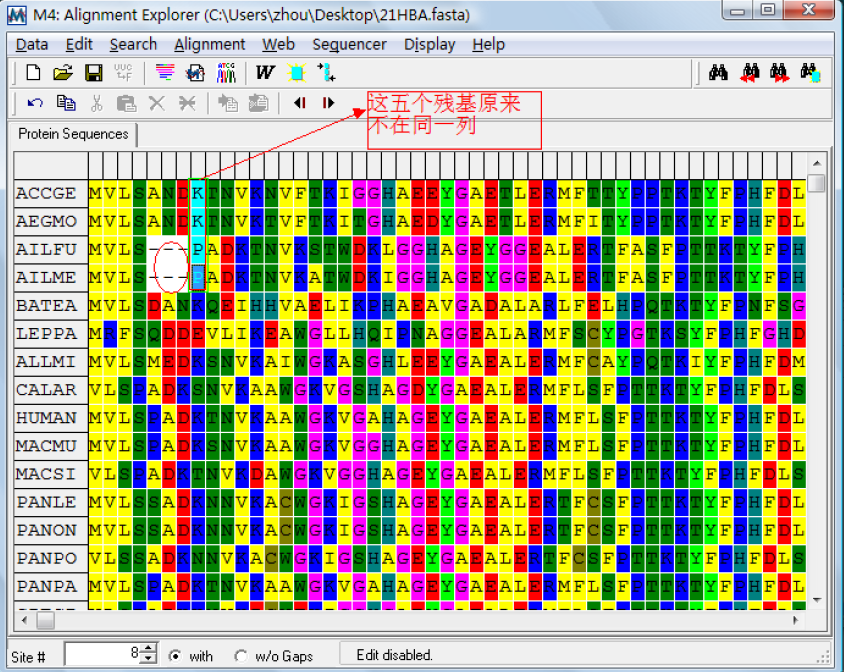The width and height of the screenshot is (844, 672).
Task: Click the insert sequence from file icon
Action: click(228, 103)
